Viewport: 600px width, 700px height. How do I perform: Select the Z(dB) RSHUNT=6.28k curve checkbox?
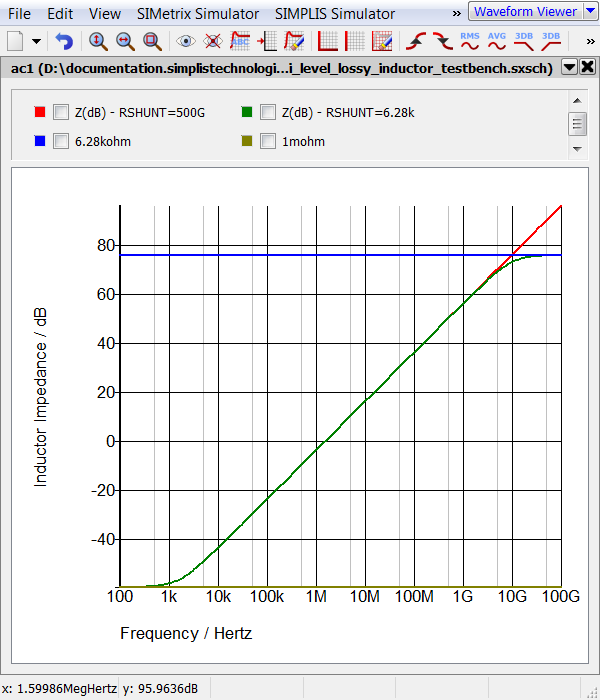coord(268,112)
